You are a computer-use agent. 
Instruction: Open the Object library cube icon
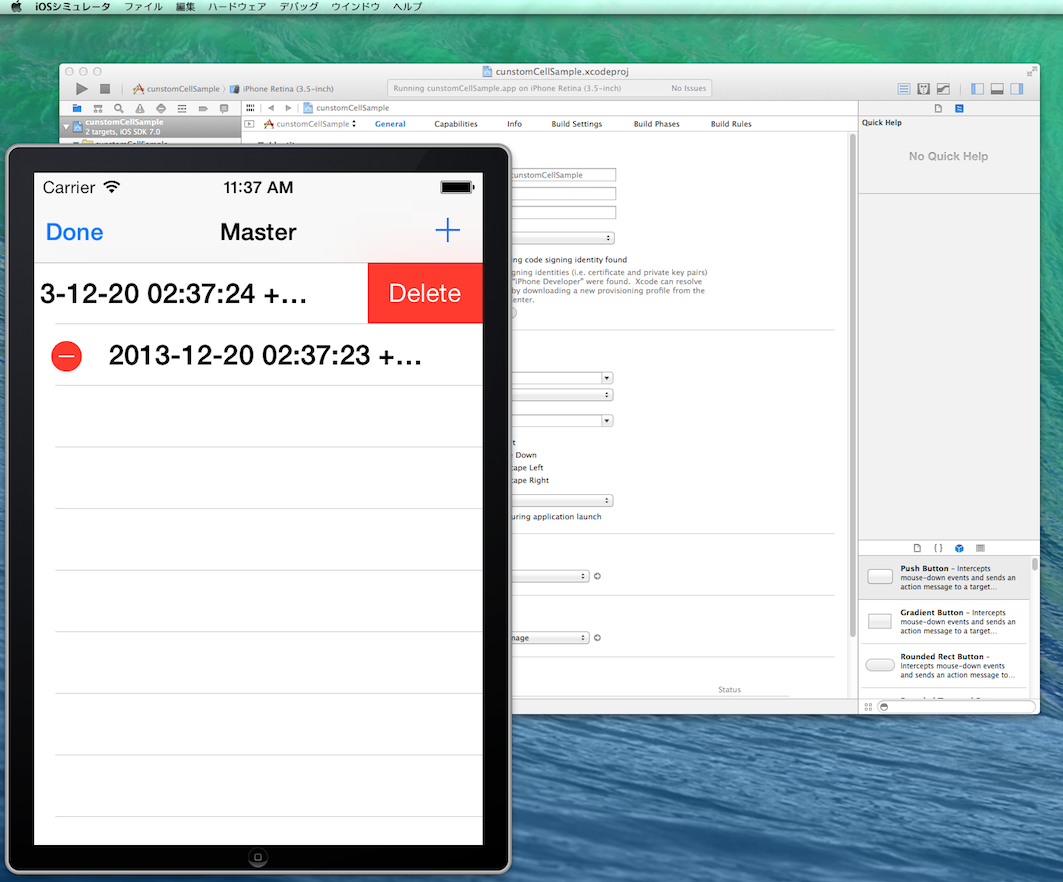tap(959, 548)
